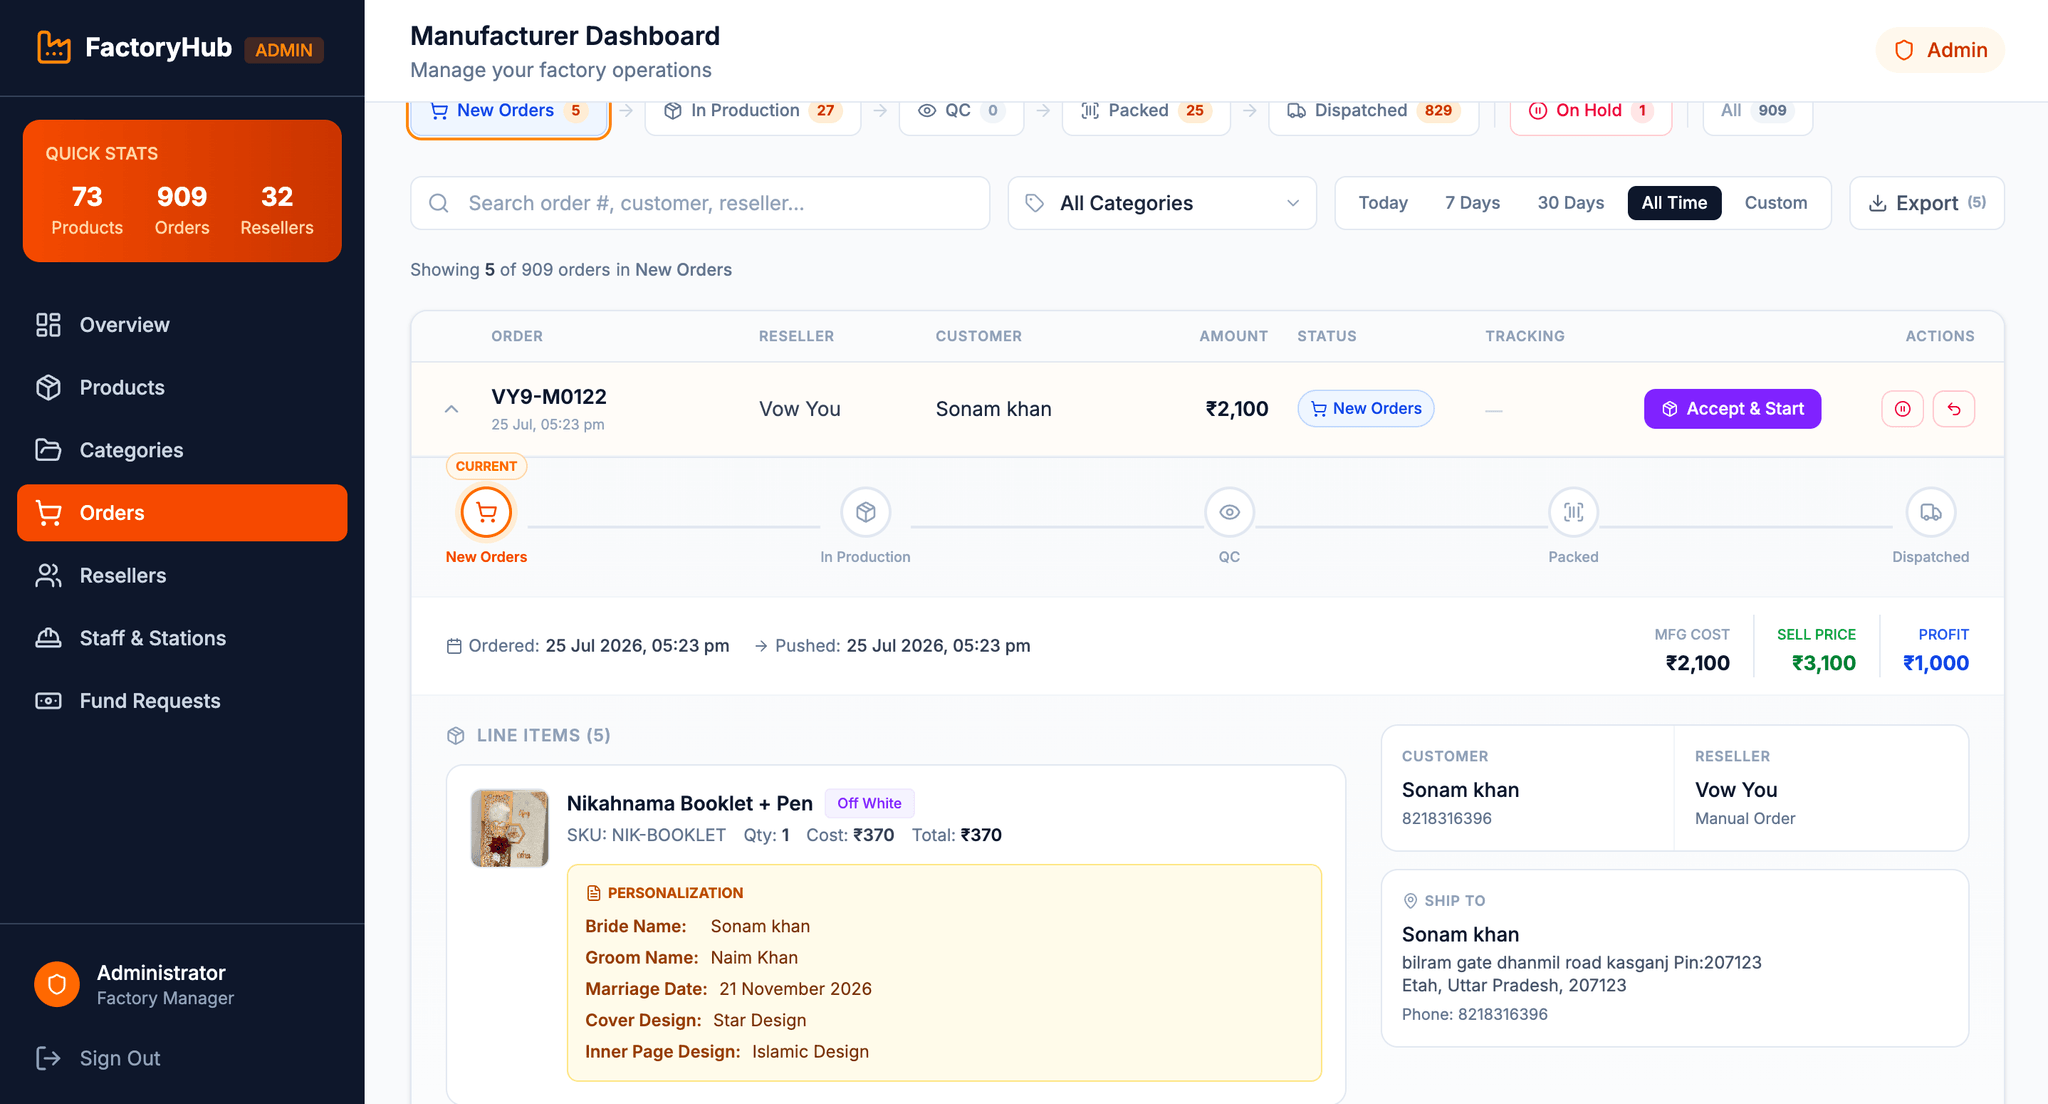Click the FactoryHub factory logo icon

54,47
